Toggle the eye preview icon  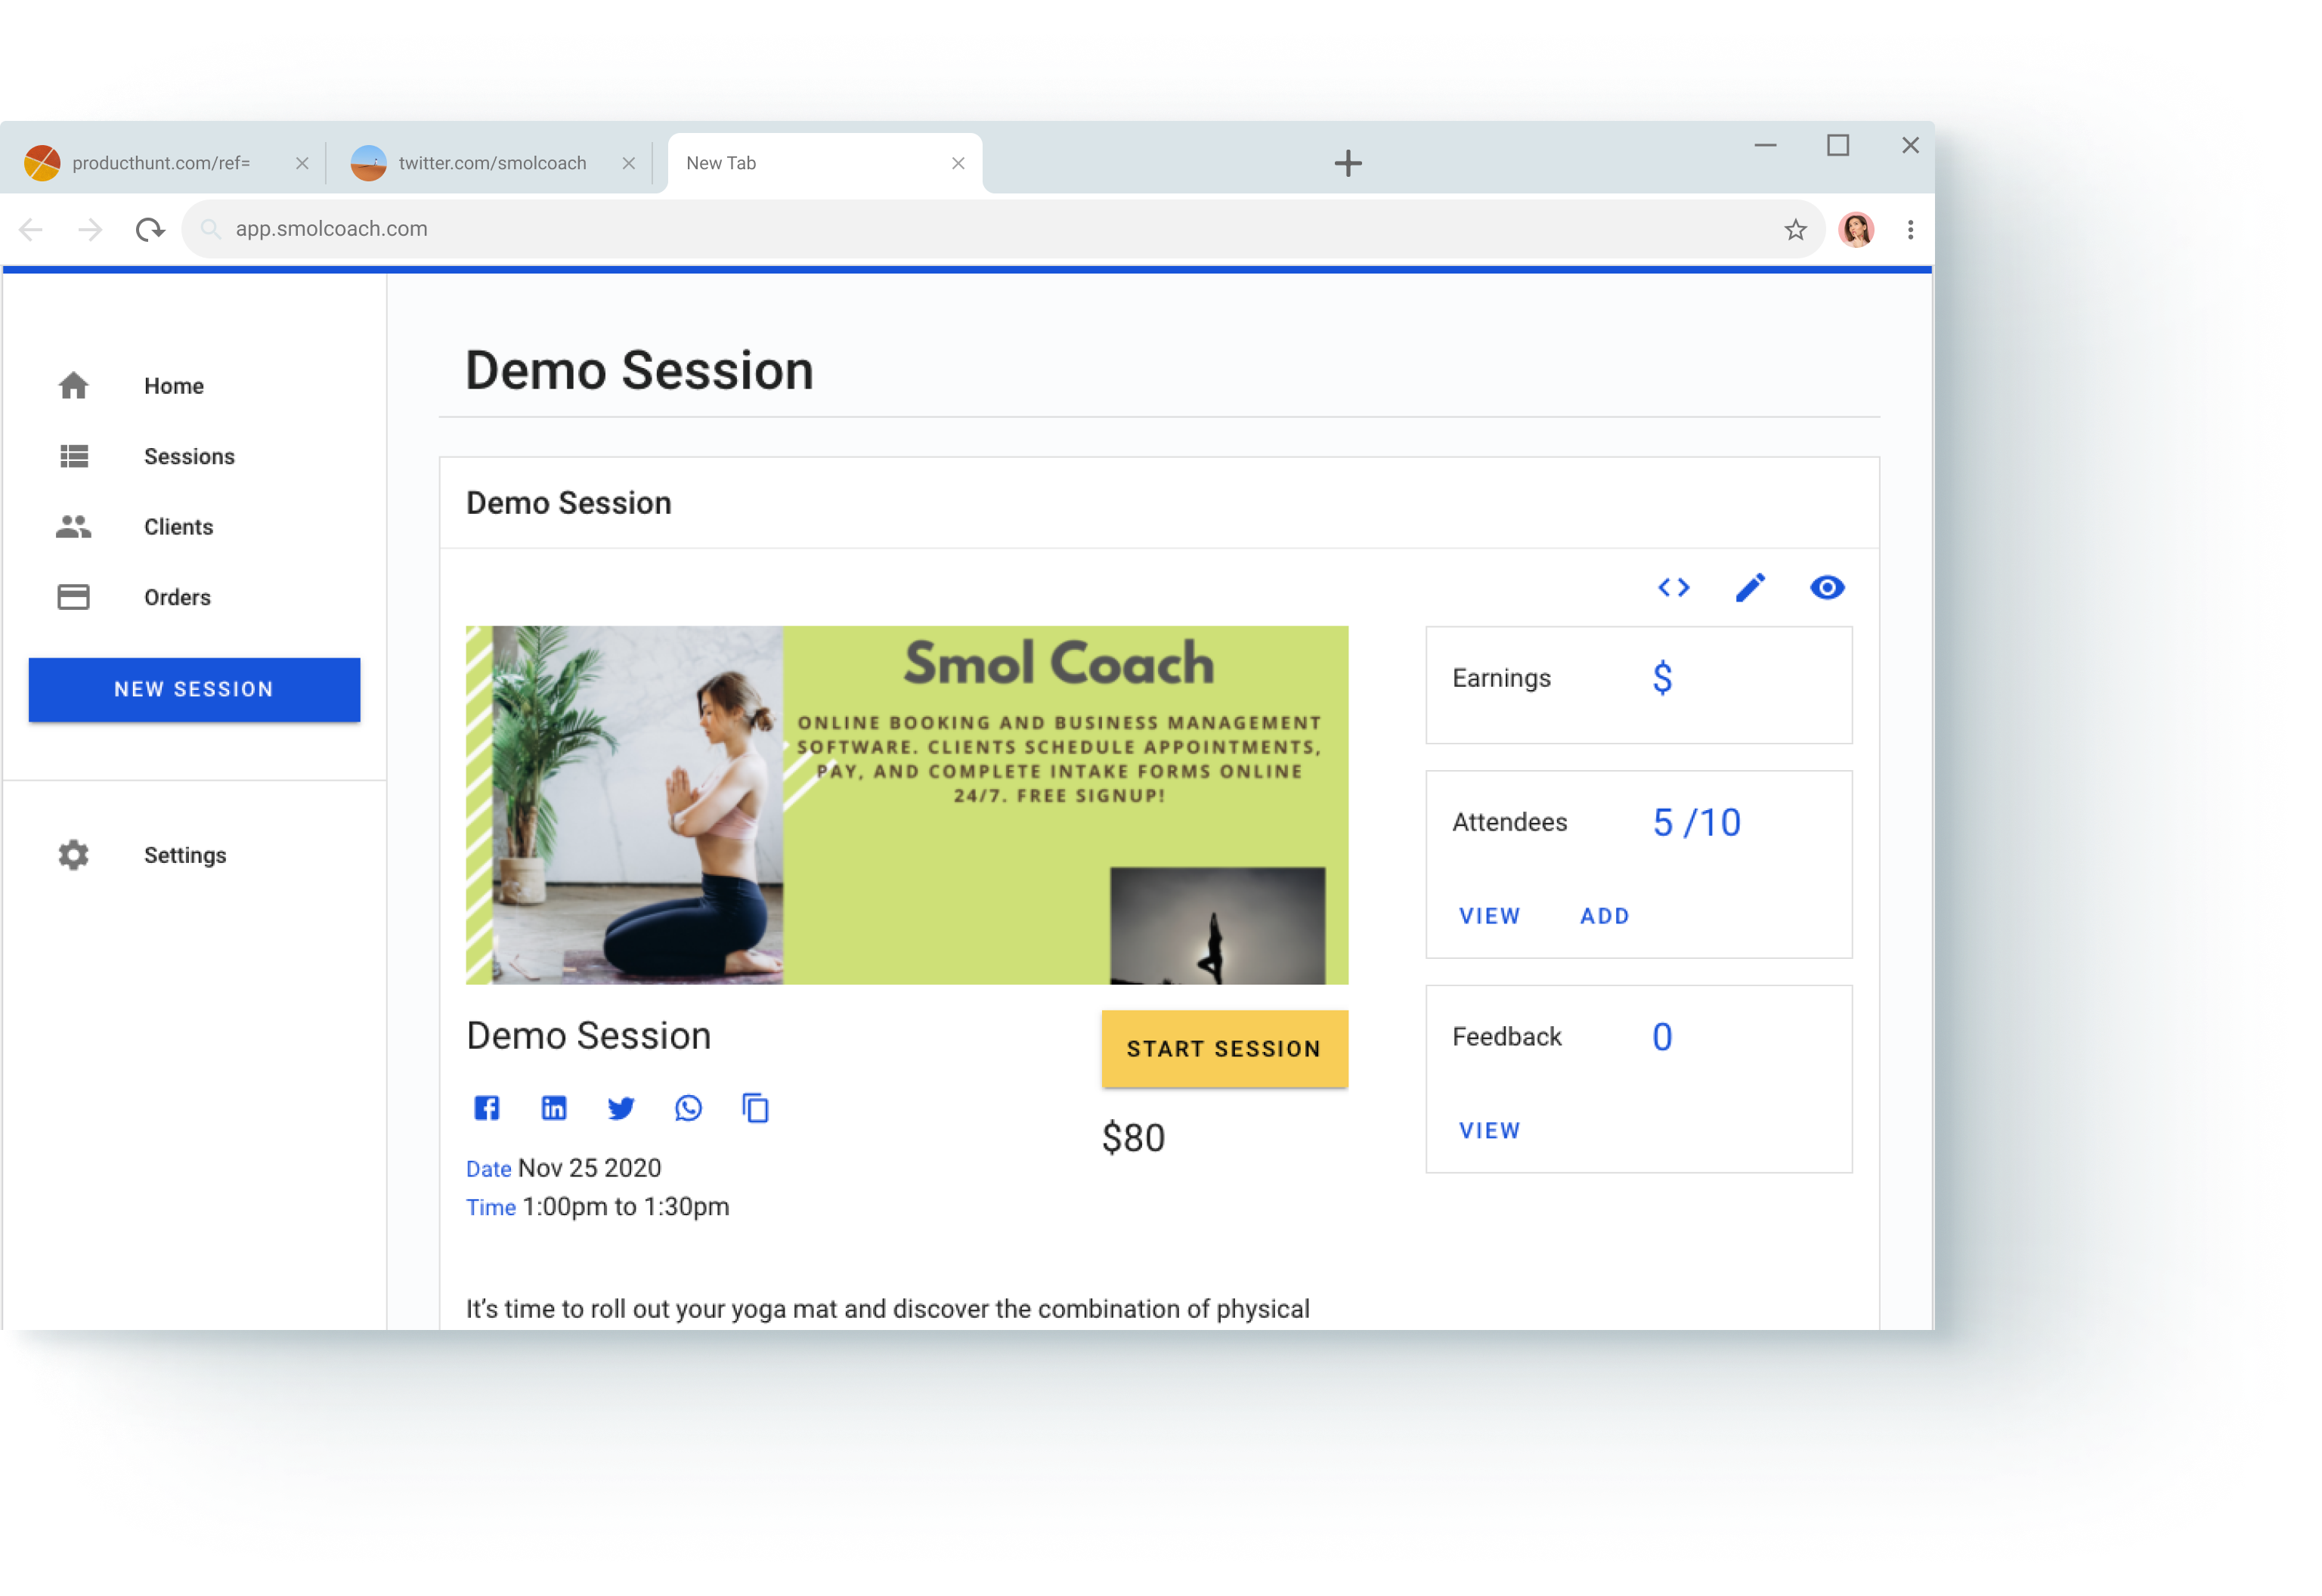tap(1826, 588)
